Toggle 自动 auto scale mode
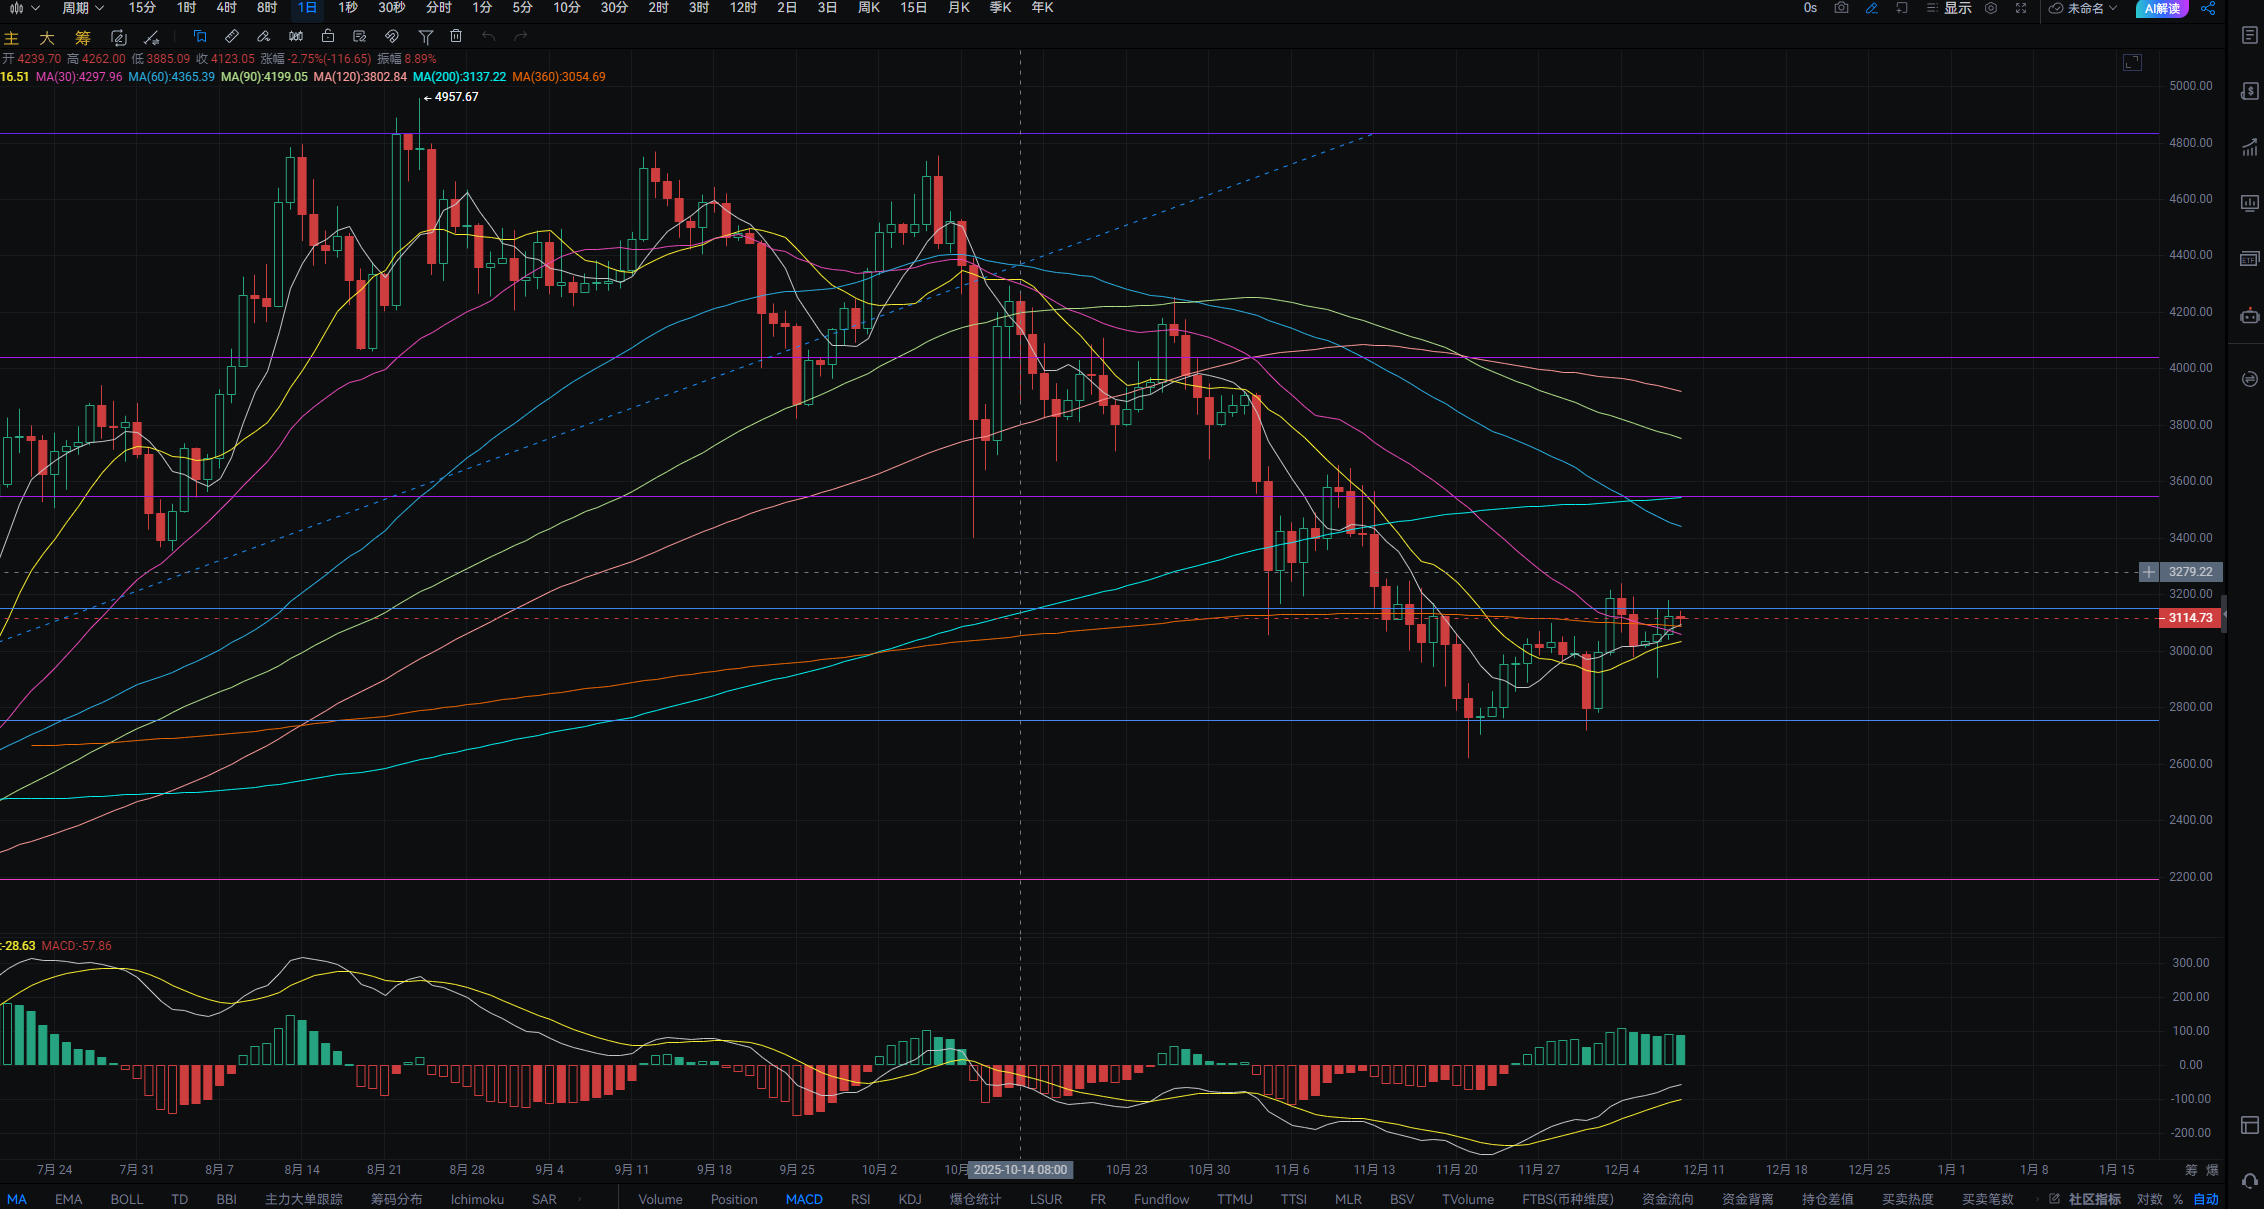Viewport: 2264px width, 1209px height. [x=2205, y=1199]
